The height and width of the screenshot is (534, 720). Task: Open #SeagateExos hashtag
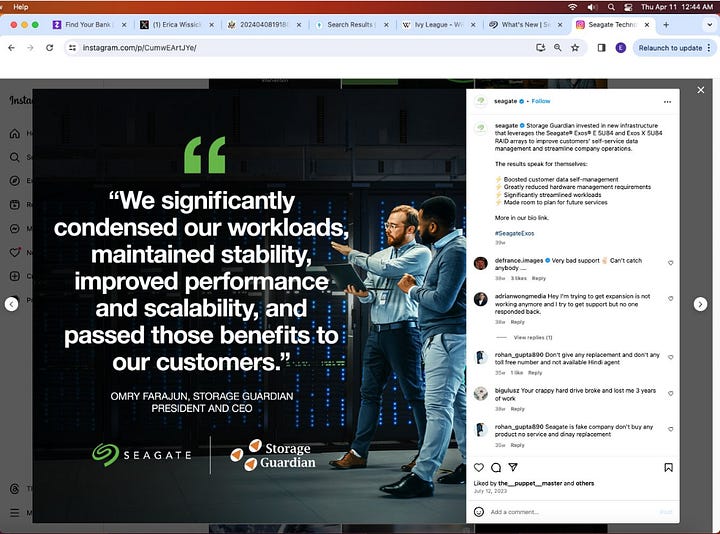[514, 233]
